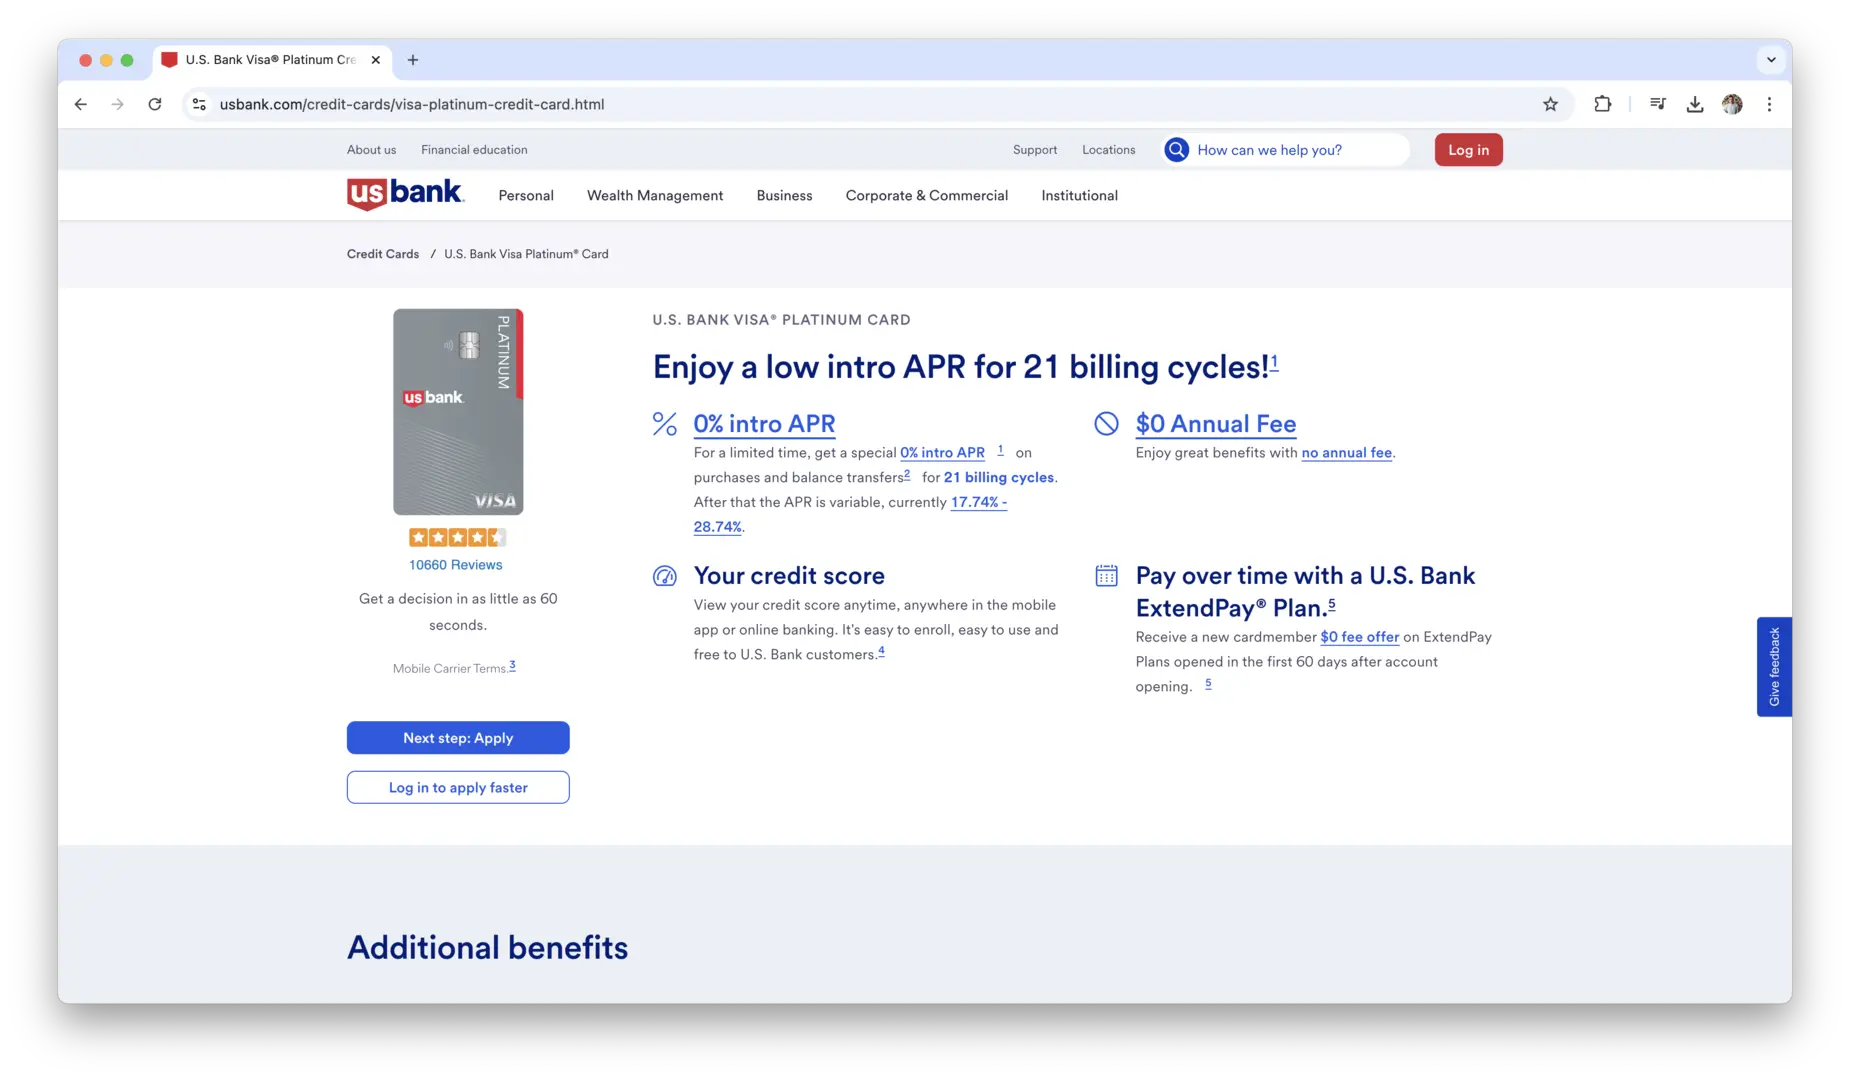The width and height of the screenshot is (1850, 1080).
Task: Open the Personal menu
Action: (x=526, y=196)
